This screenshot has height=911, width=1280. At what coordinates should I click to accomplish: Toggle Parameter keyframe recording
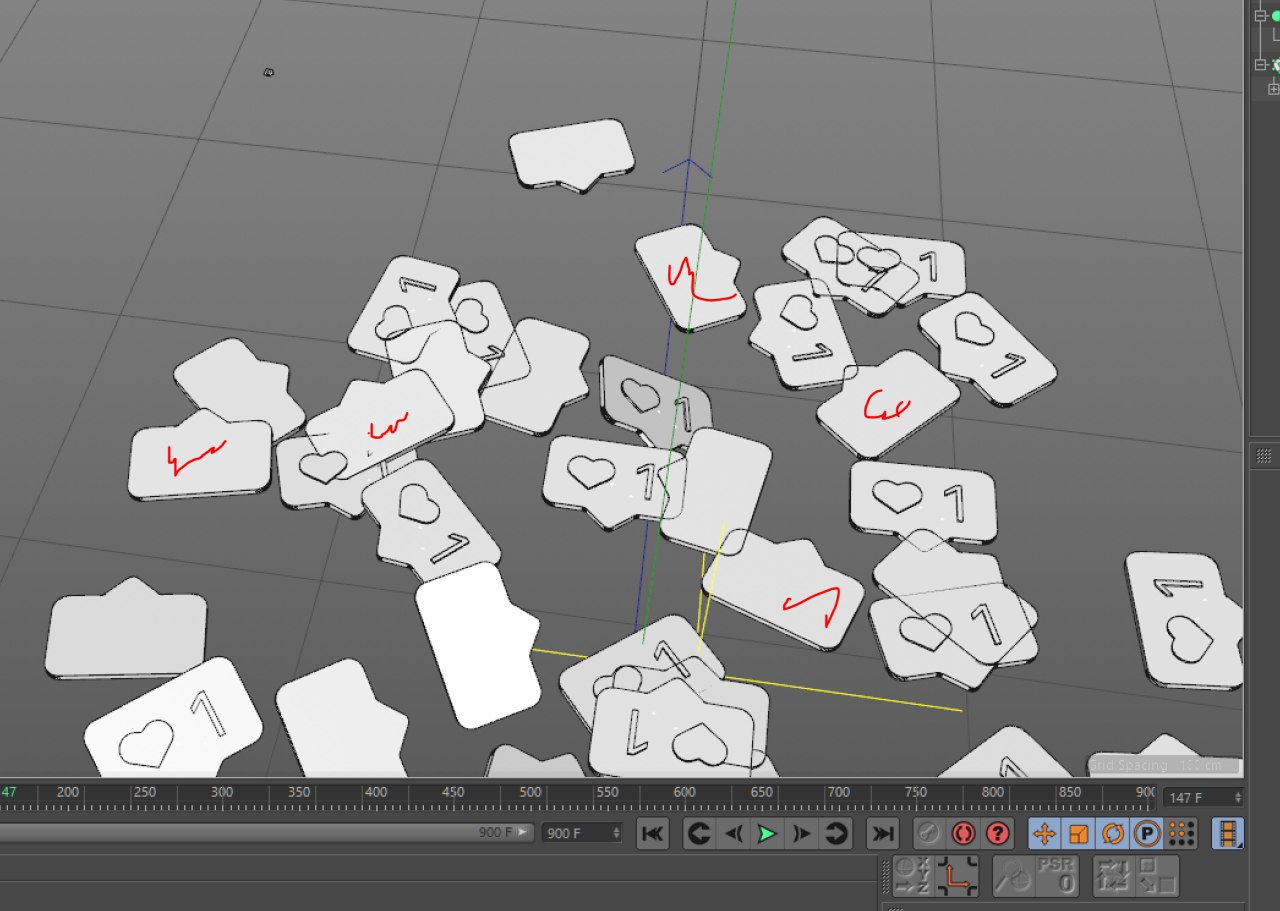click(1146, 833)
